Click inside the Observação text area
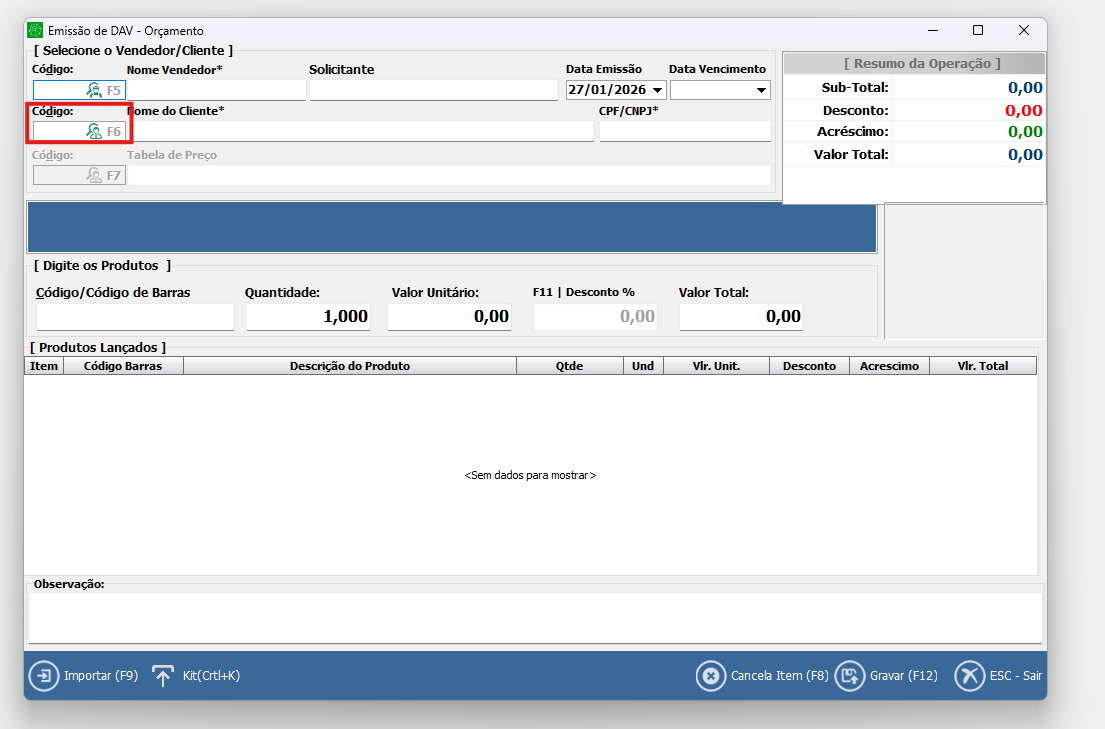 535,617
